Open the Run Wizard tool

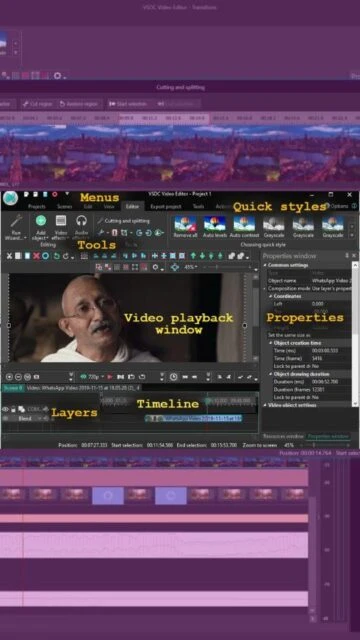(x=16, y=227)
